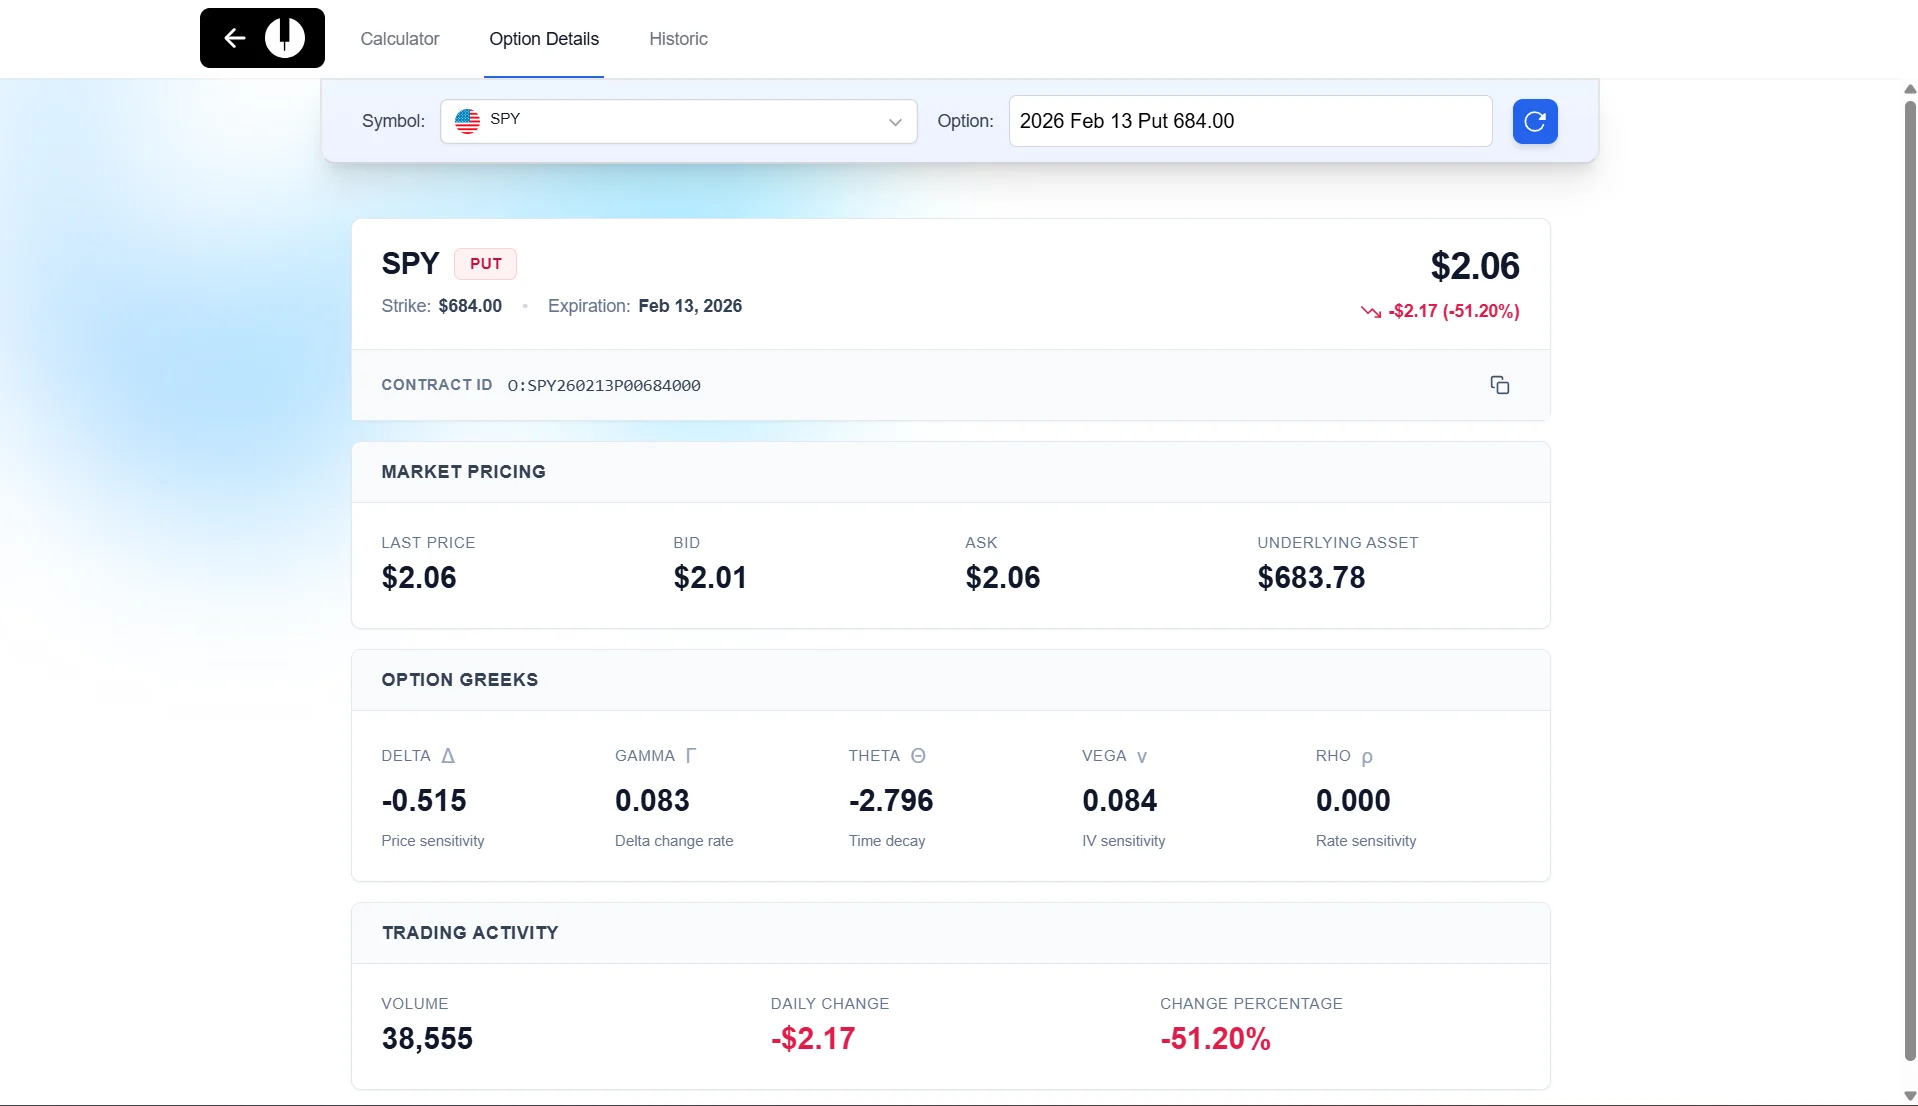The height and width of the screenshot is (1106, 1918).
Task: Click the 'IV sensitivity' caption
Action: click(1124, 841)
